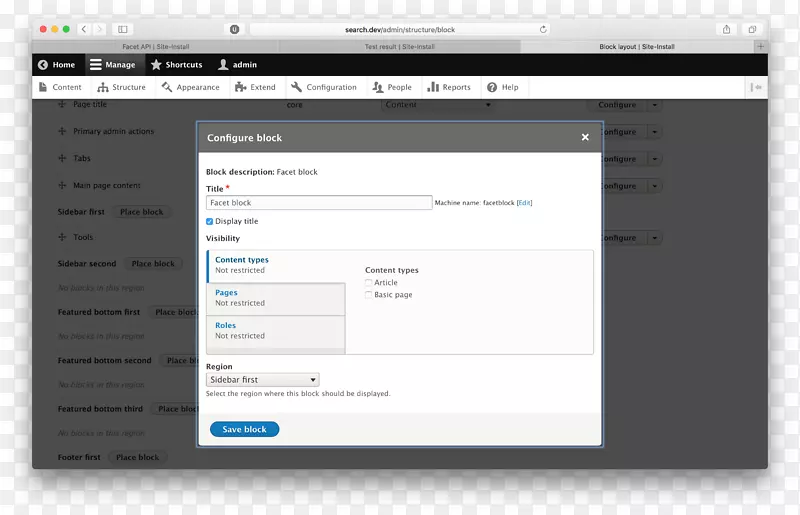This screenshot has height=515, width=800.
Task: Enable the Basic page content type
Action: point(369,295)
